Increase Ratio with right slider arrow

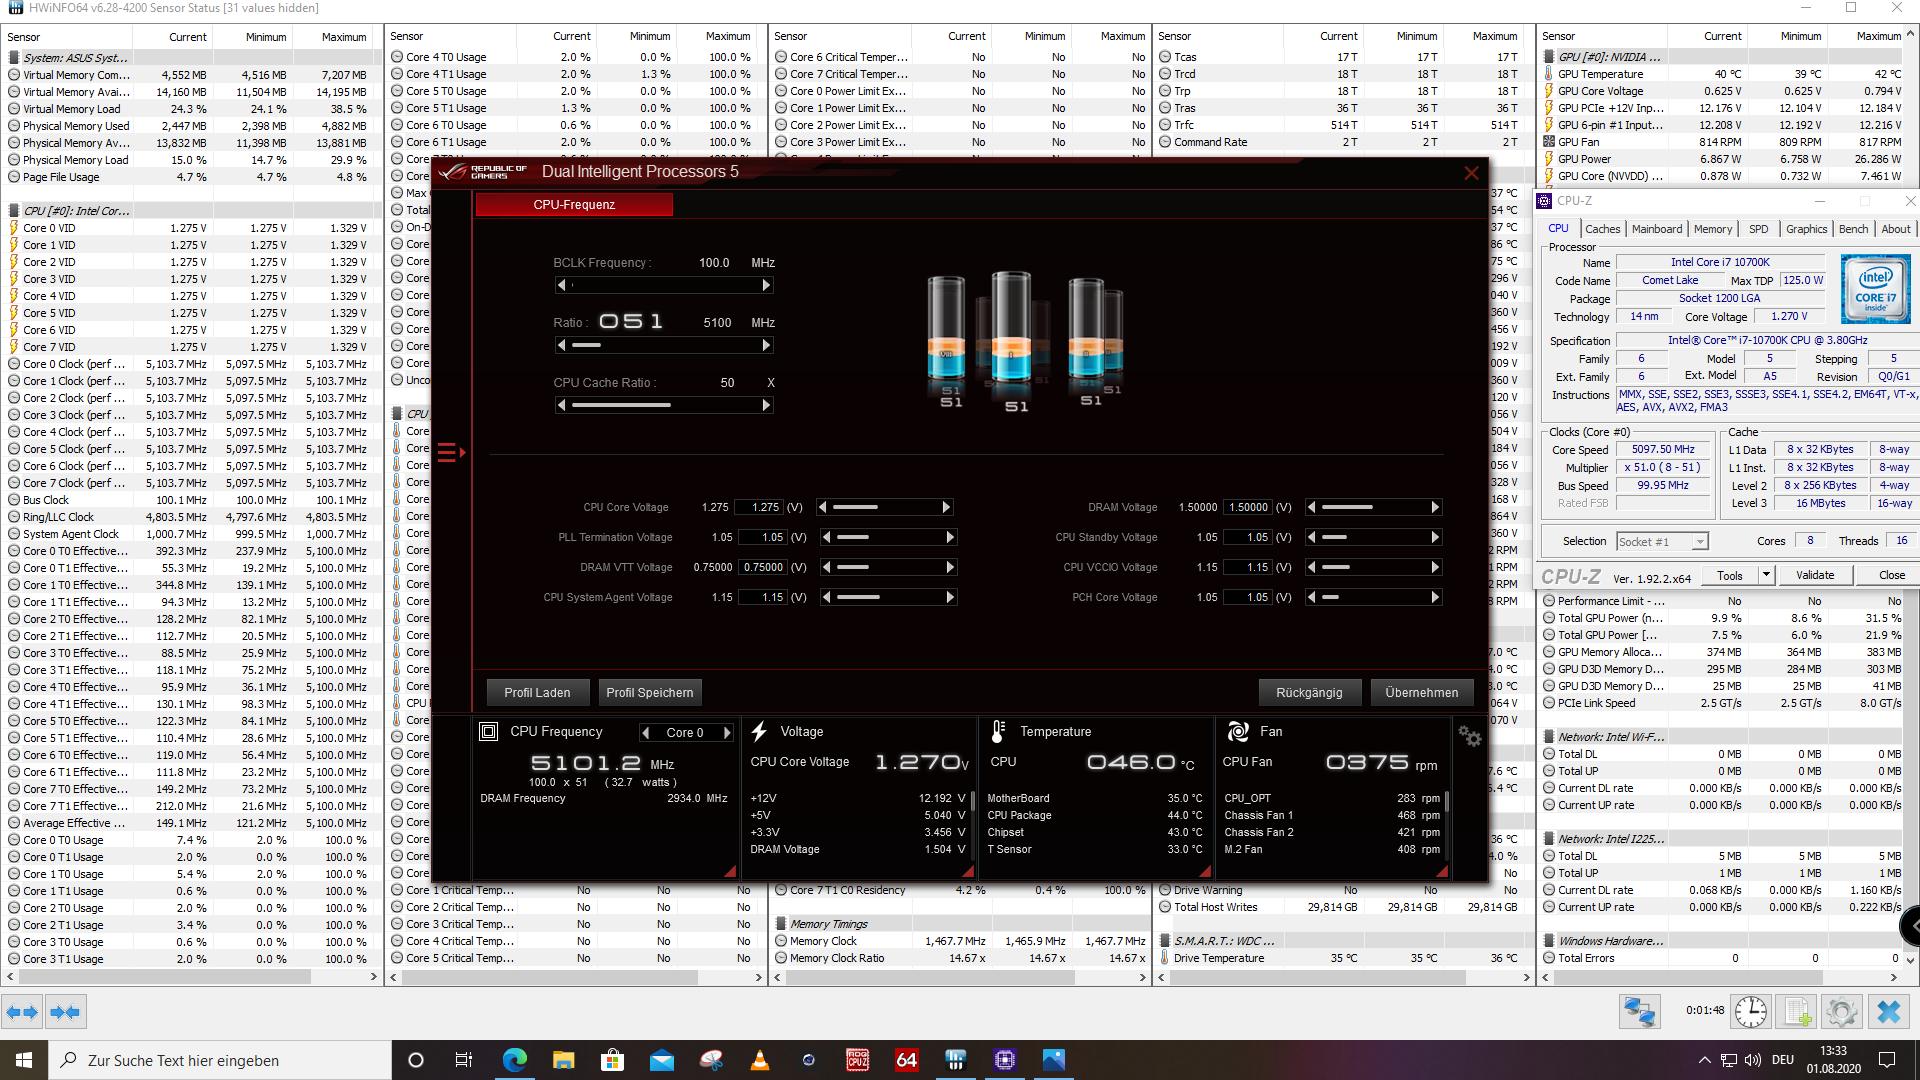(x=766, y=345)
